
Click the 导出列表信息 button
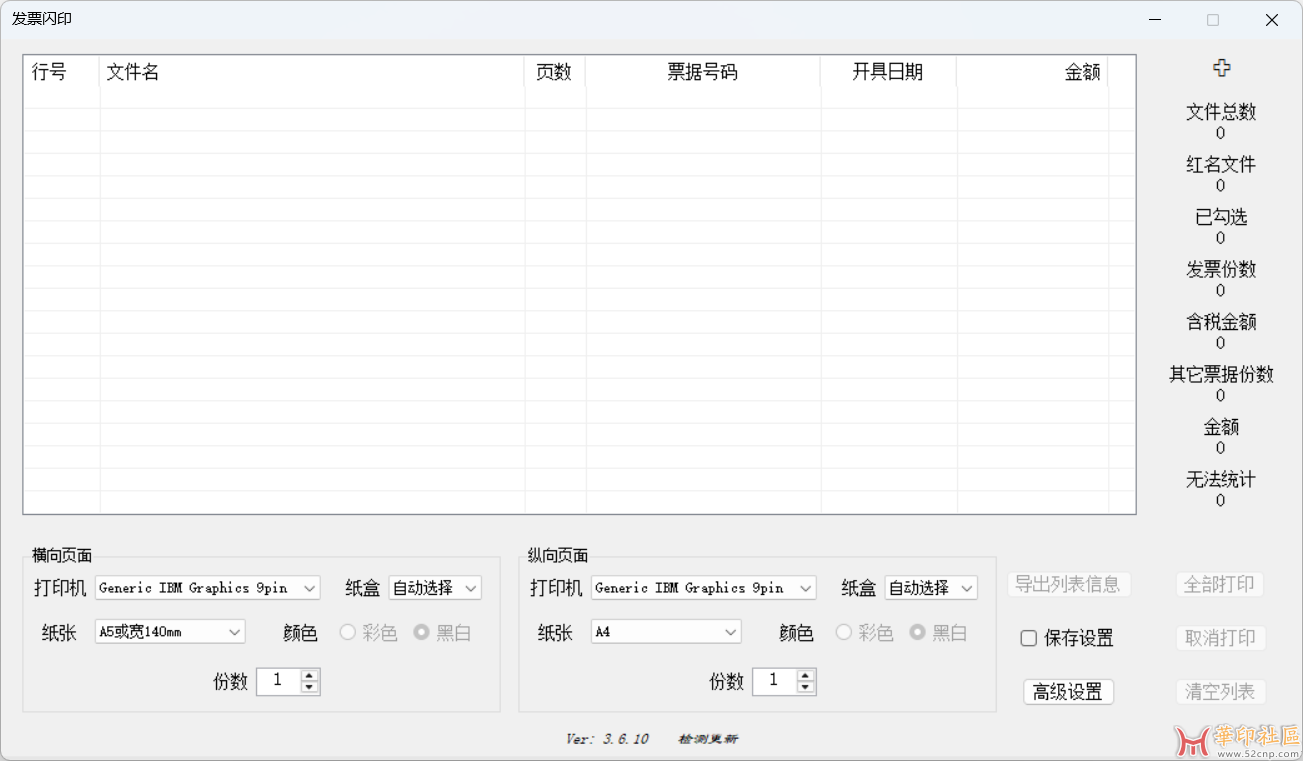[x=1068, y=585]
